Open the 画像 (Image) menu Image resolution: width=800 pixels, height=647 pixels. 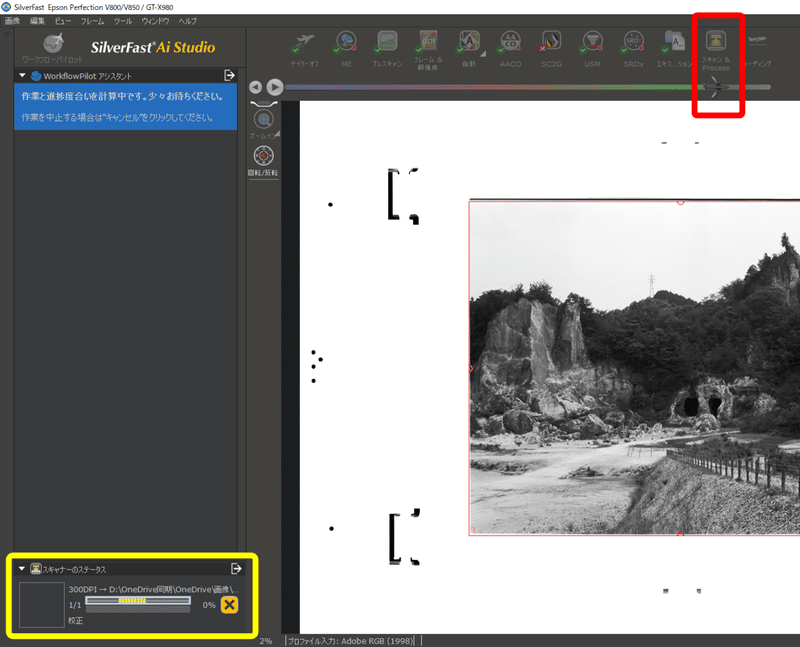[x=12, y=21]
